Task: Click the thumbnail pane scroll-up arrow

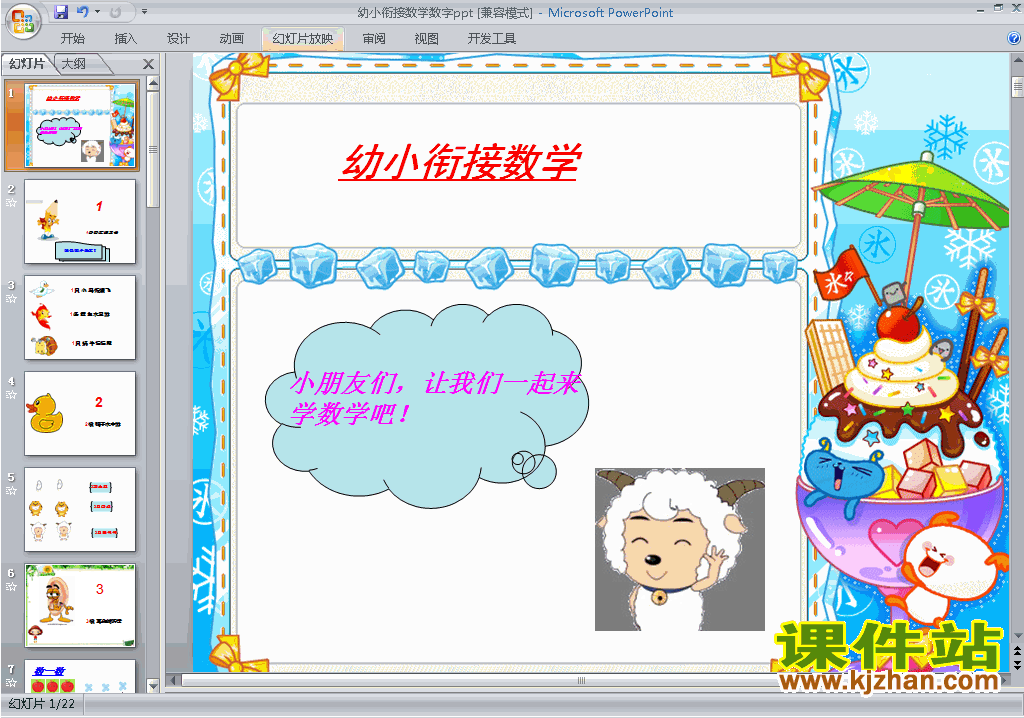Action: click(x=153, y=83)
